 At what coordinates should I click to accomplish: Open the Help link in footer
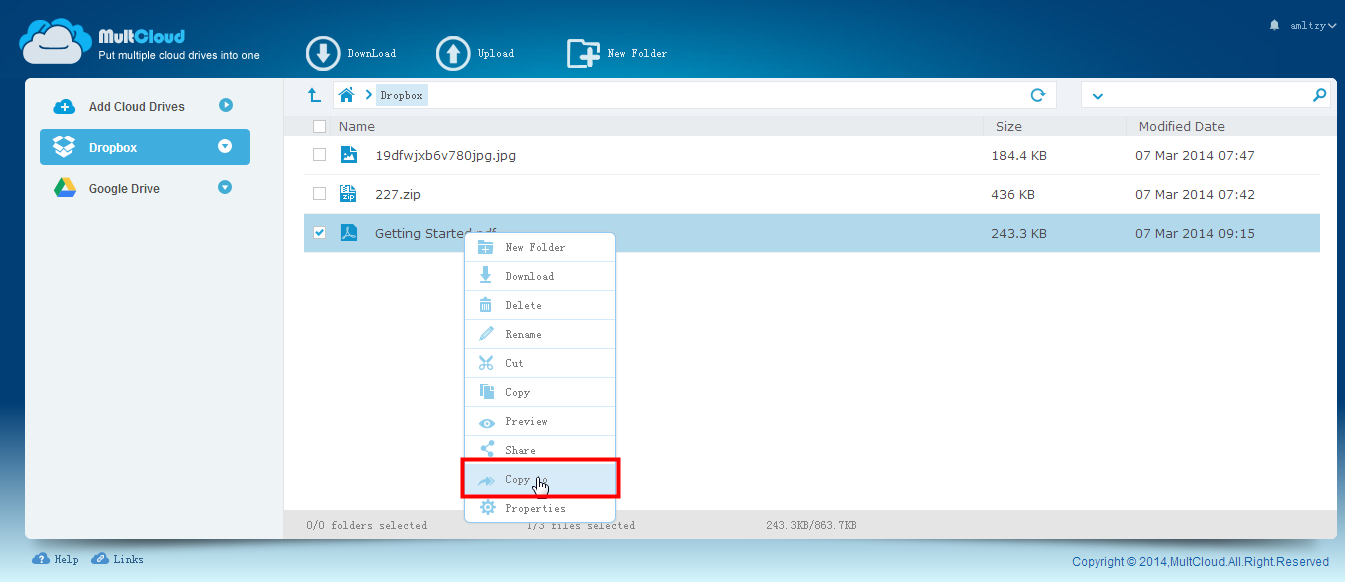pyautogui.click(x=67, y=559)
